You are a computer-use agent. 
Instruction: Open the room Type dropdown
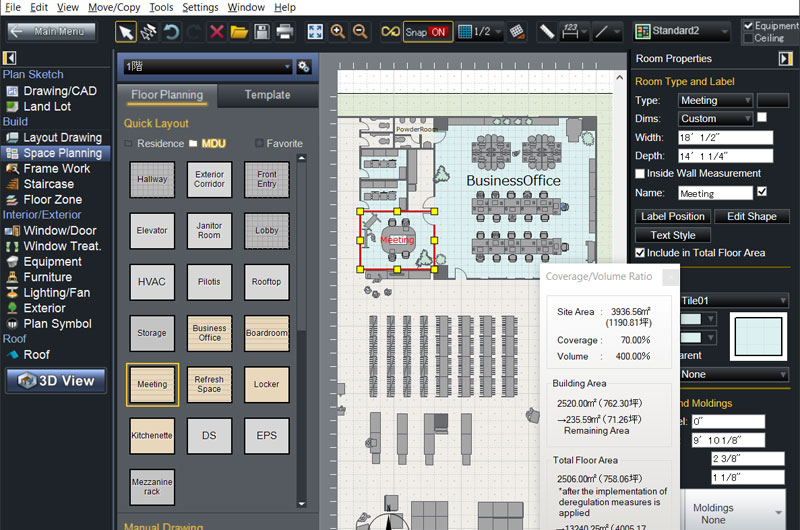coord(715,100)
